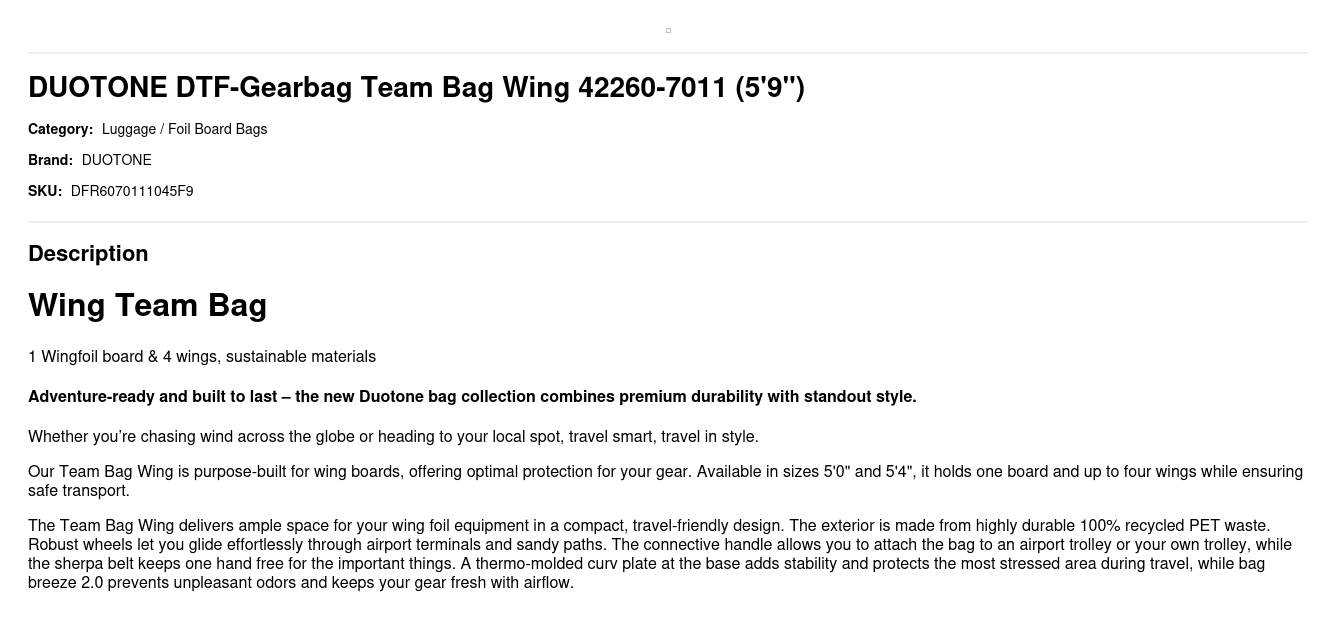The image size is (1328, 638).
Task: Click the Luggage / Foil Board Bags category value
Action: coord(184,129)
